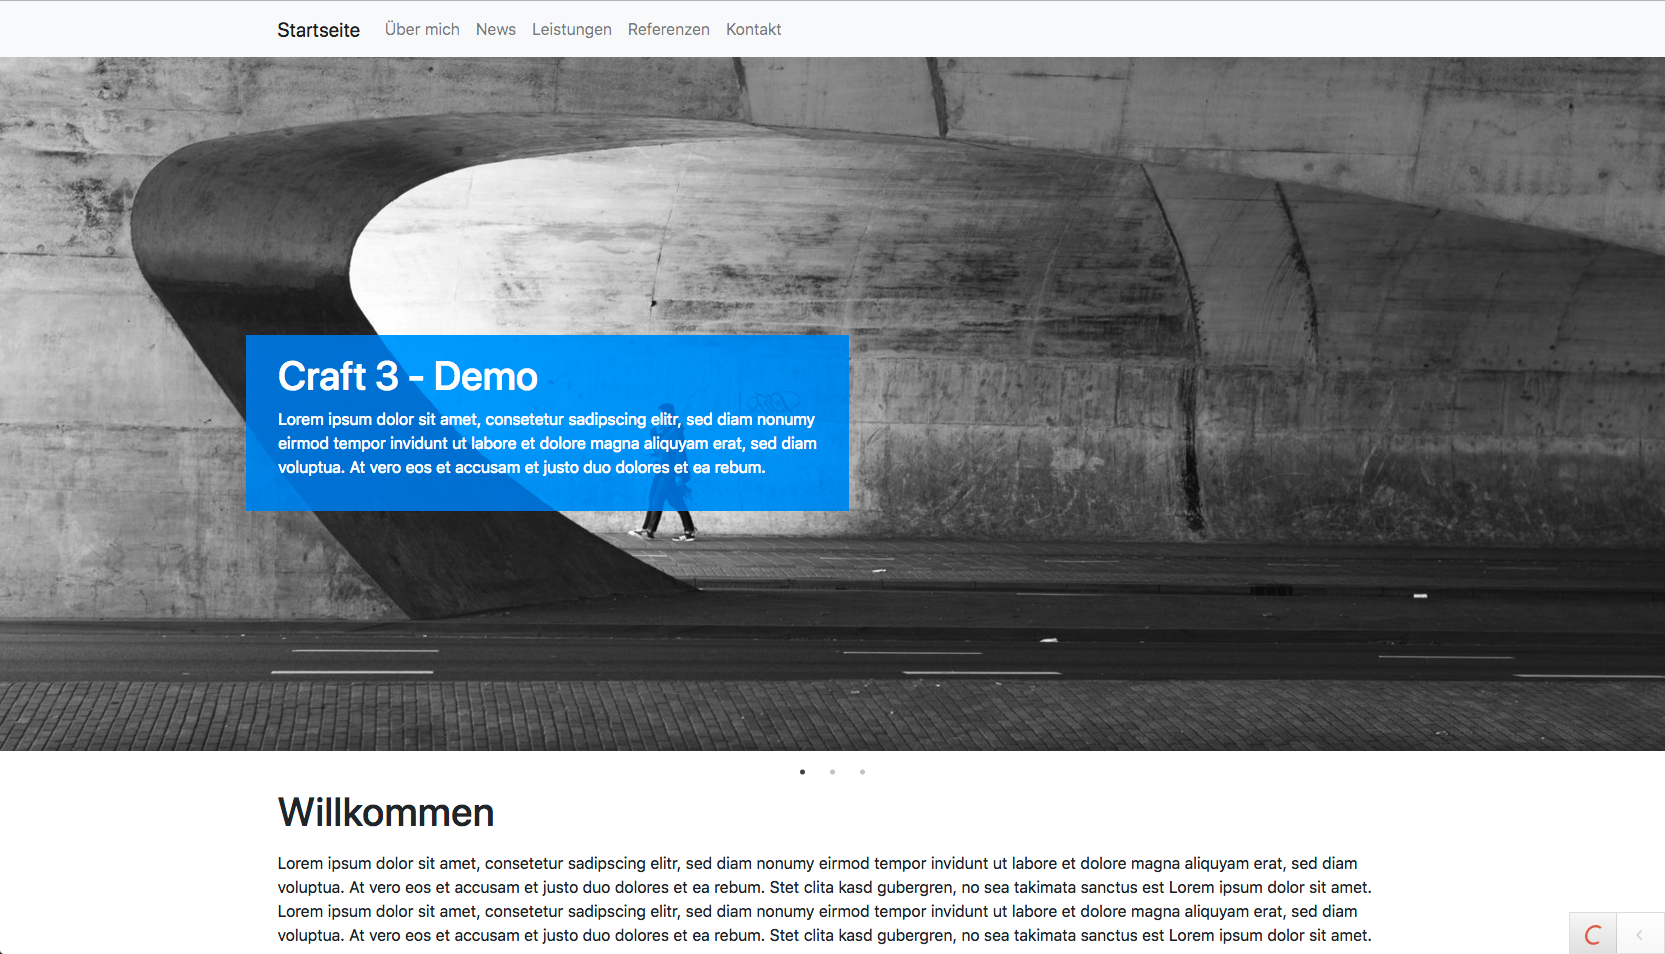
Task: Open the Startseite brand link
Action: click(x=318, y=30)
